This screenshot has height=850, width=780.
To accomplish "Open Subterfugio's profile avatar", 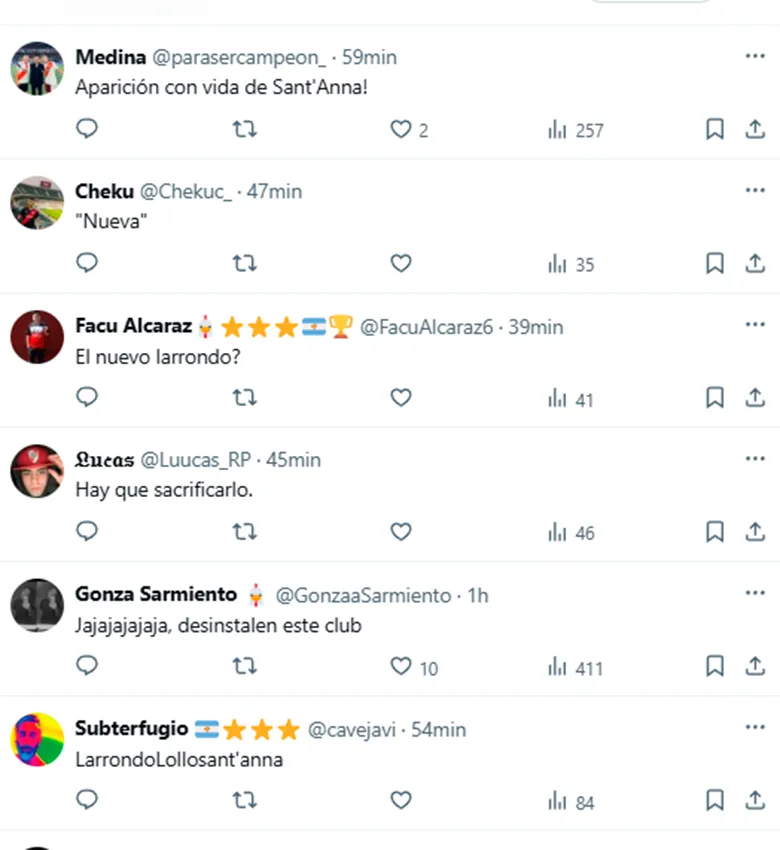I will click(37, 740).
